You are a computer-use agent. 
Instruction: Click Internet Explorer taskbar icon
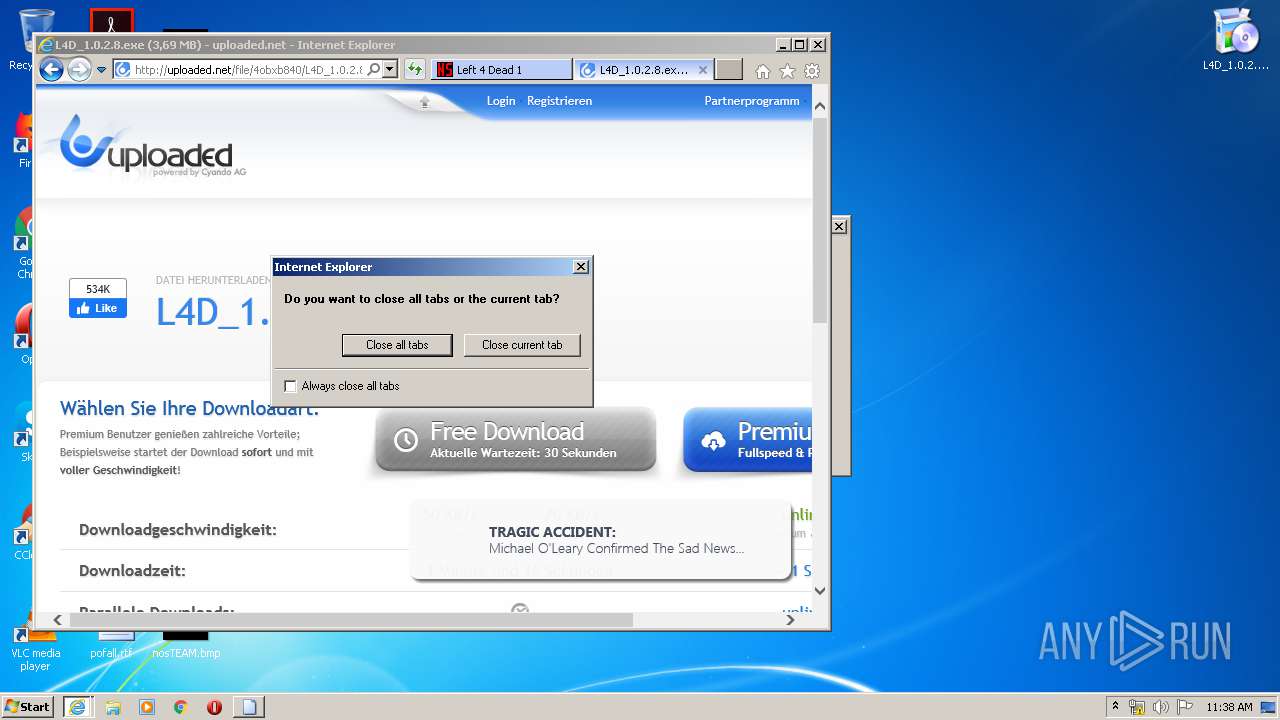(77, 706)
